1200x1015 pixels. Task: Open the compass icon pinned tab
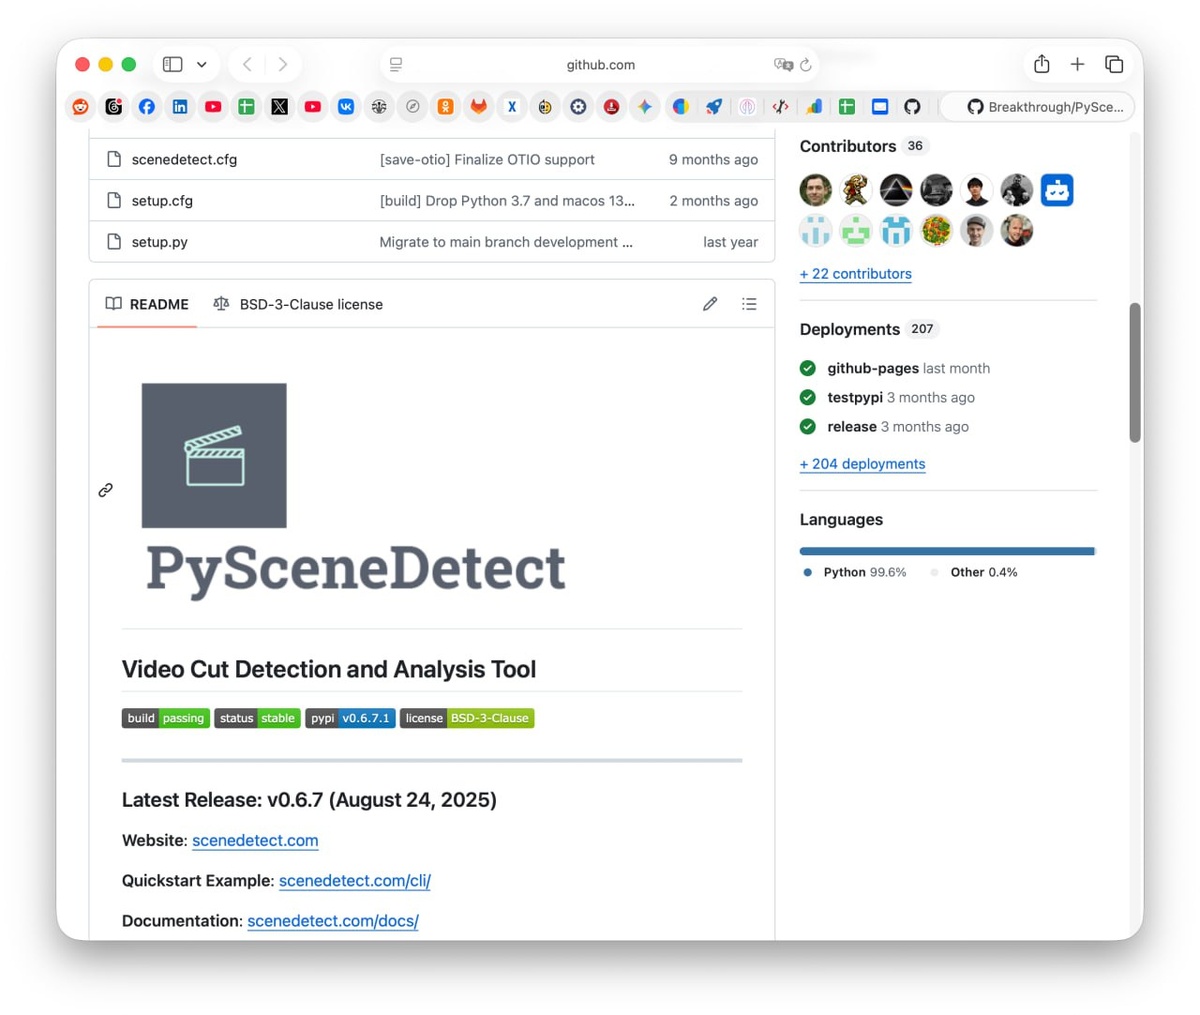(412, 107)
